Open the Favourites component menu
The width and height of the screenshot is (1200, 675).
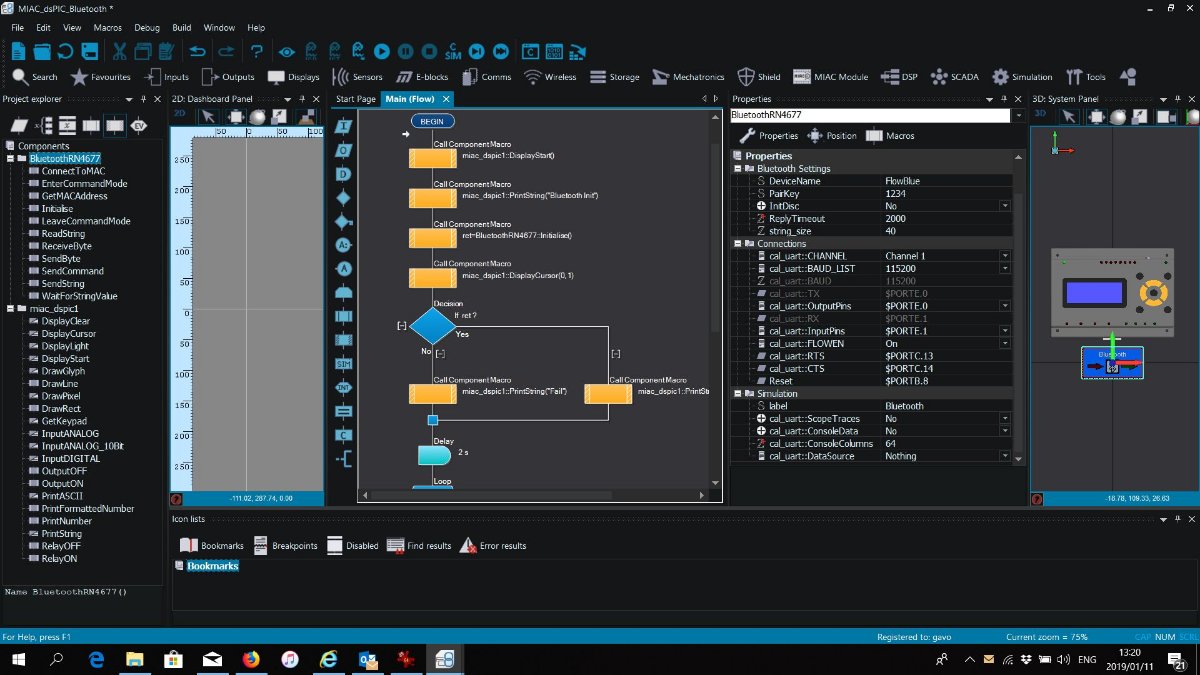tap(101, 77)
